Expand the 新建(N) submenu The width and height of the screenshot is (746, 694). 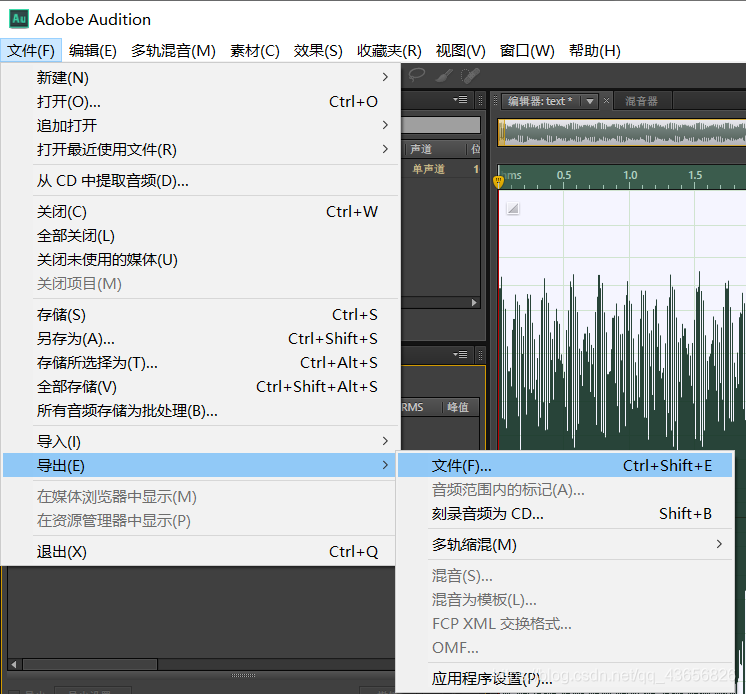200,78
